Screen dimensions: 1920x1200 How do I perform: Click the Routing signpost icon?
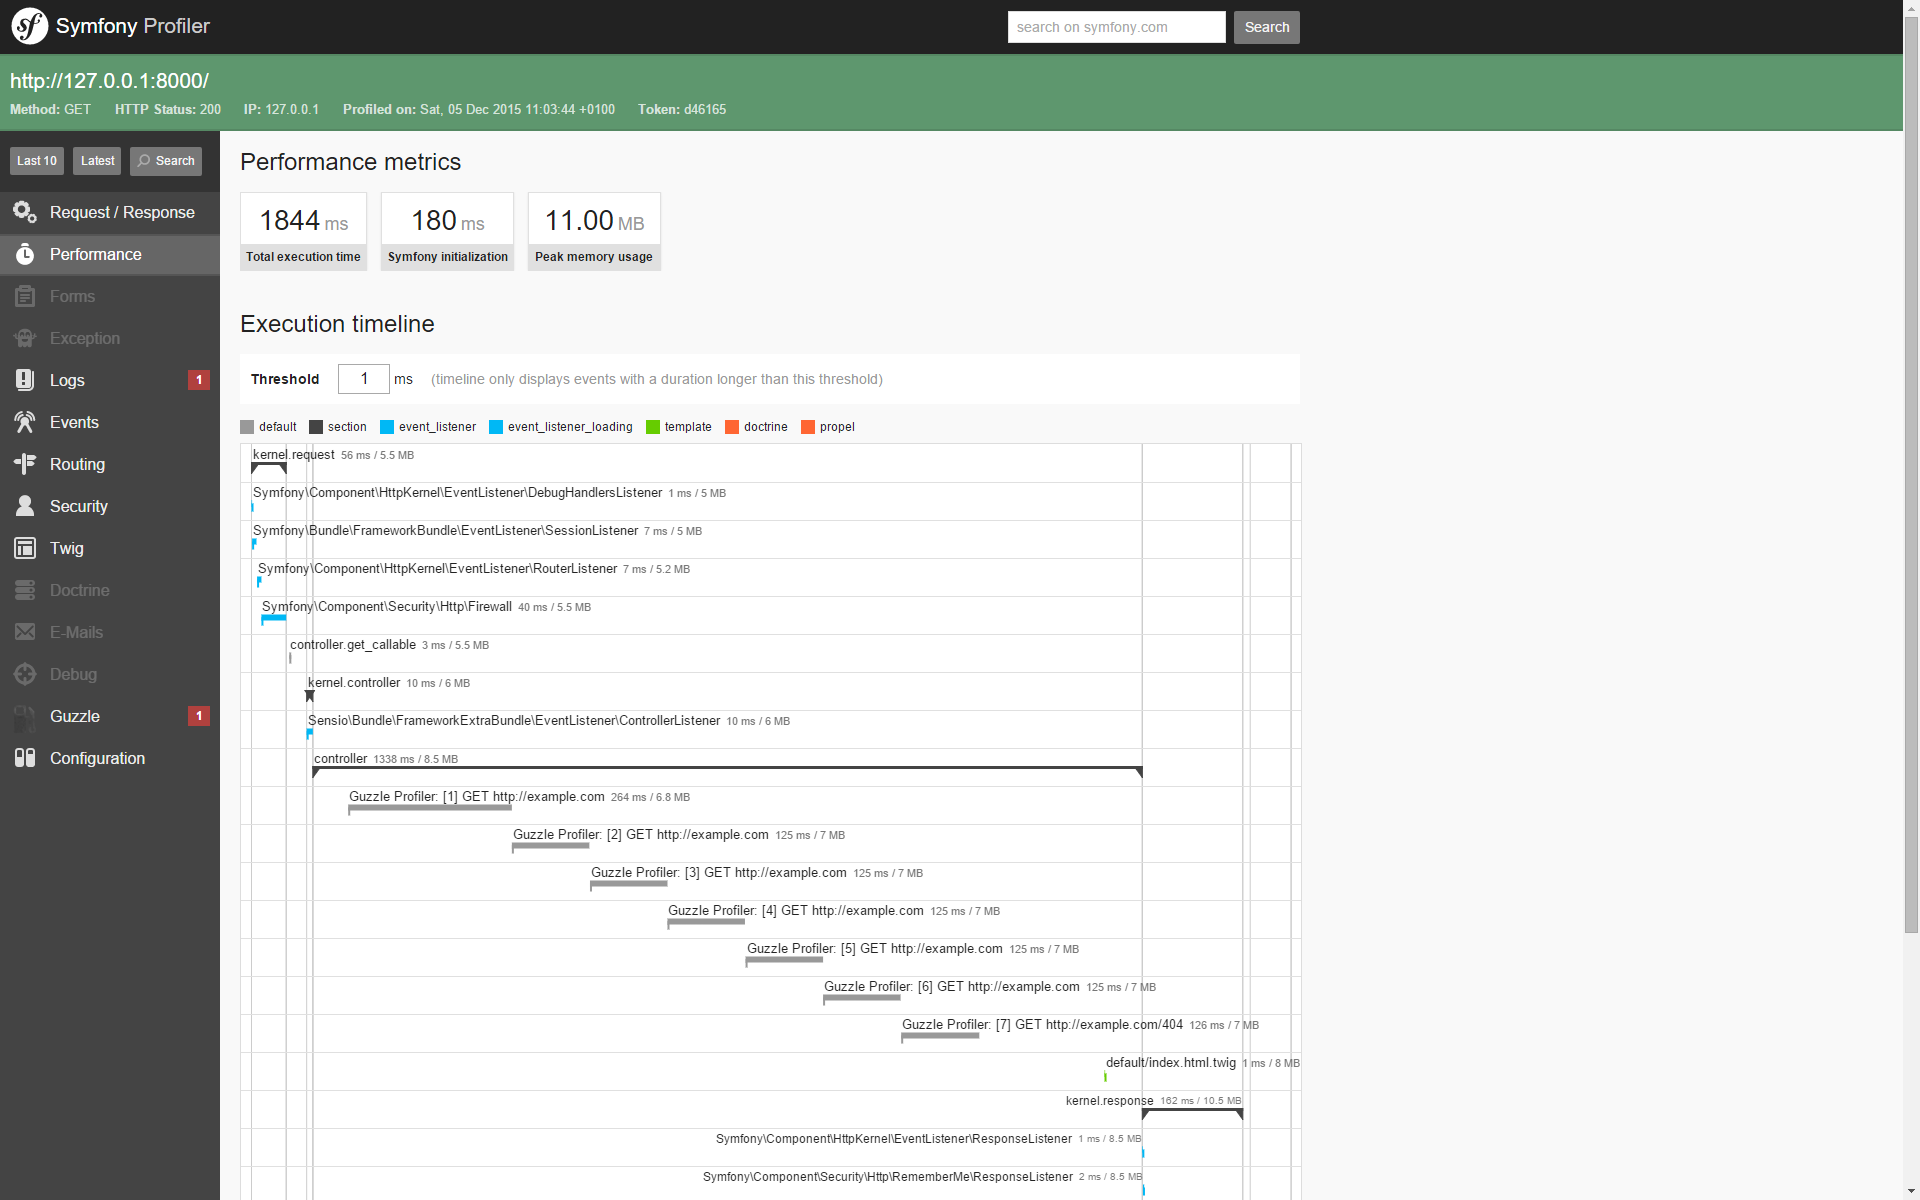pyautogui.click(x=25, y=464)
